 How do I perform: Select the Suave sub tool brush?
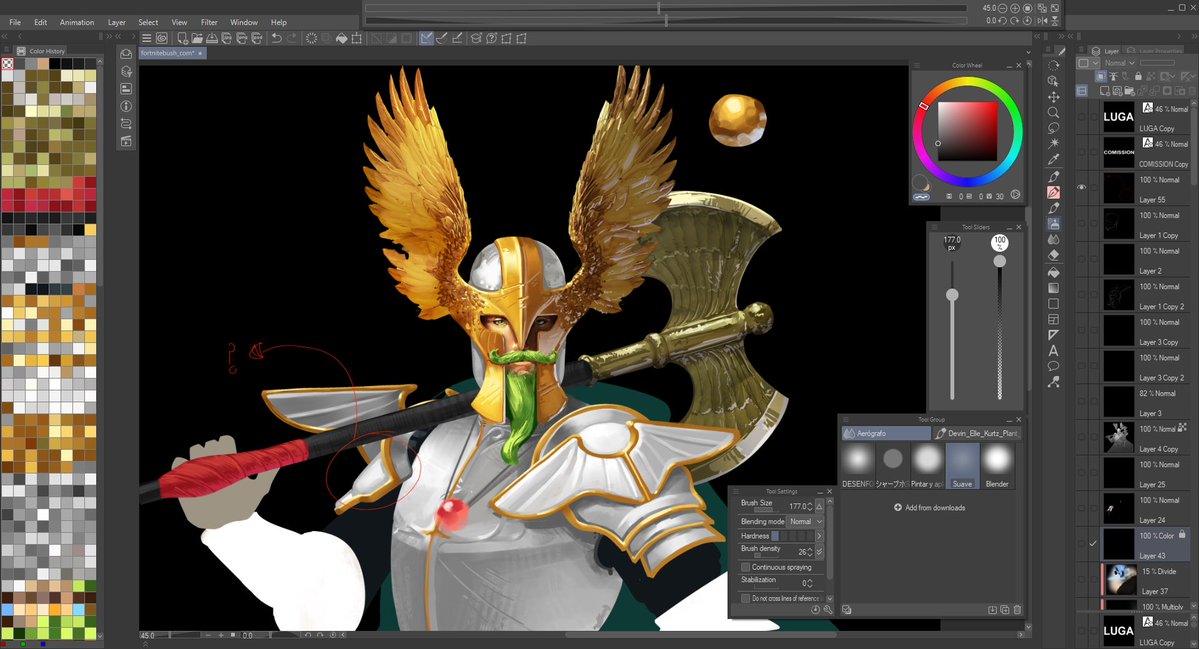click(962, 466)
